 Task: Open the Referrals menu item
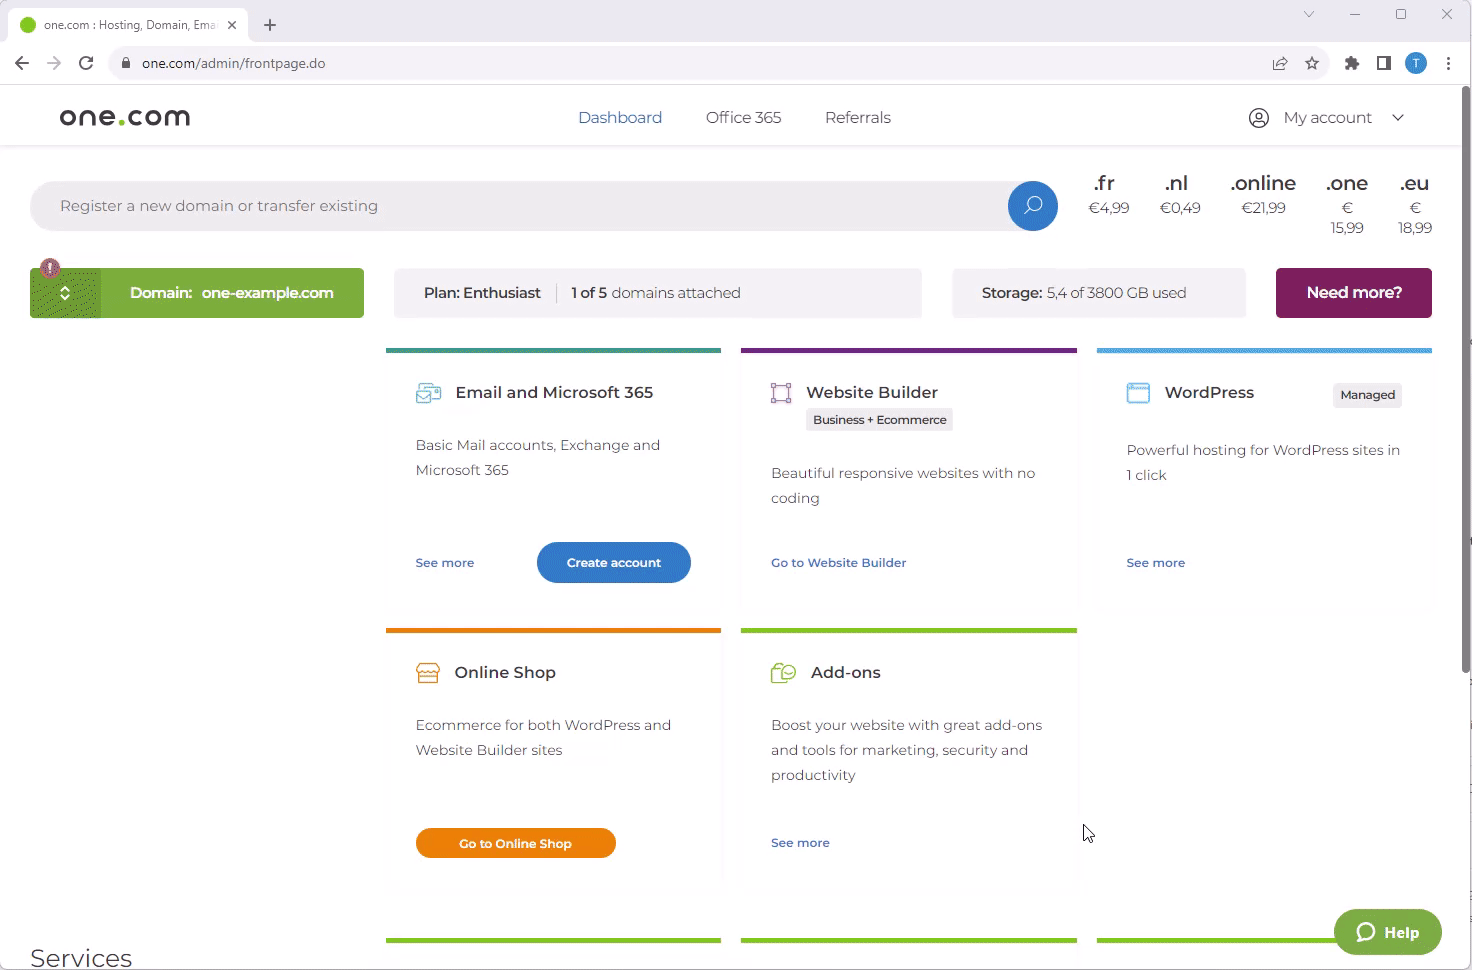tap(857, 118)
